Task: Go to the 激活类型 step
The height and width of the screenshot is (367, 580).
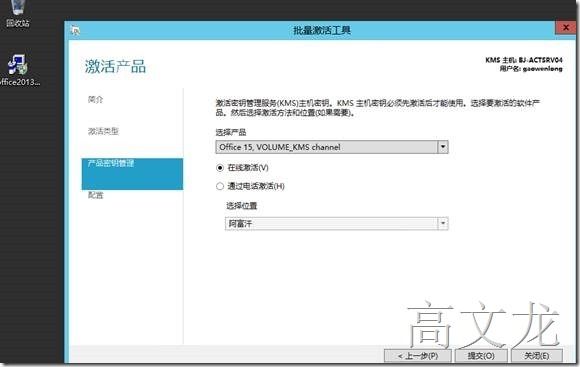Action: [x=103, y=131]
